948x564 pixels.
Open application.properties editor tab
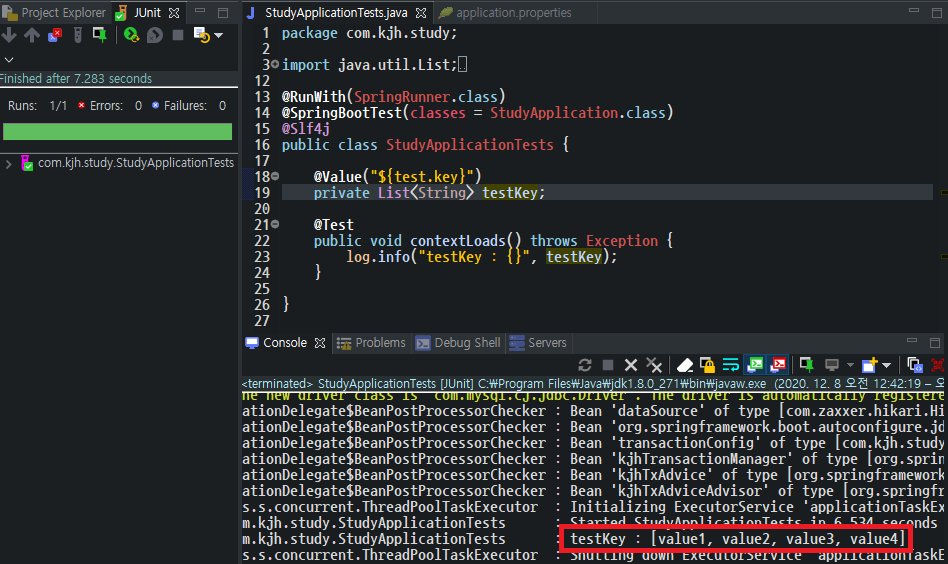pos(505,13)
